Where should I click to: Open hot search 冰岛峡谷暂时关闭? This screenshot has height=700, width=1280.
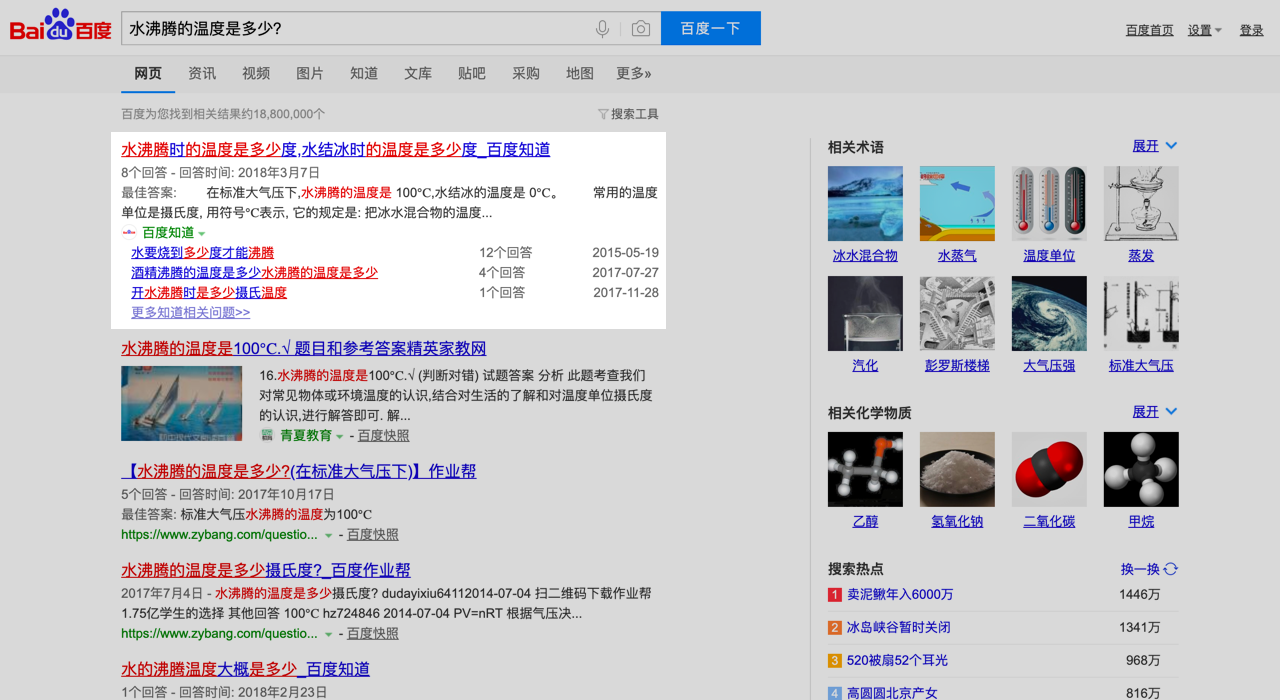[899, 627]
